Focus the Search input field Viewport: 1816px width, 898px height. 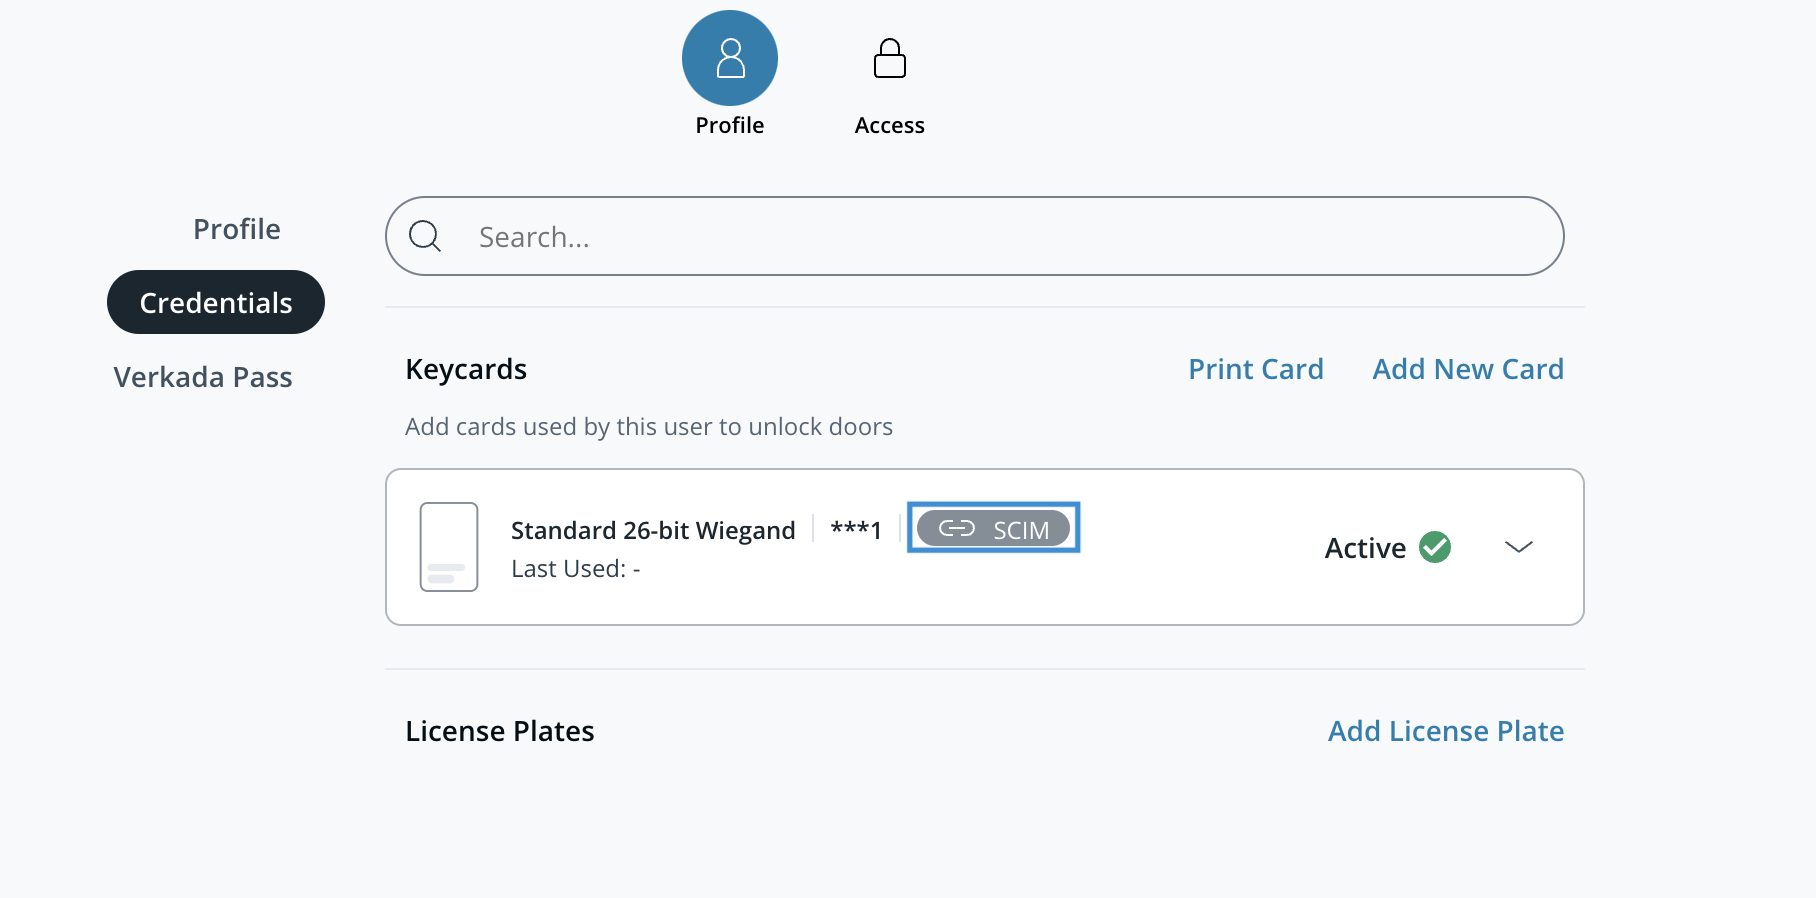pyautogui.click(x=1000, y=237)
